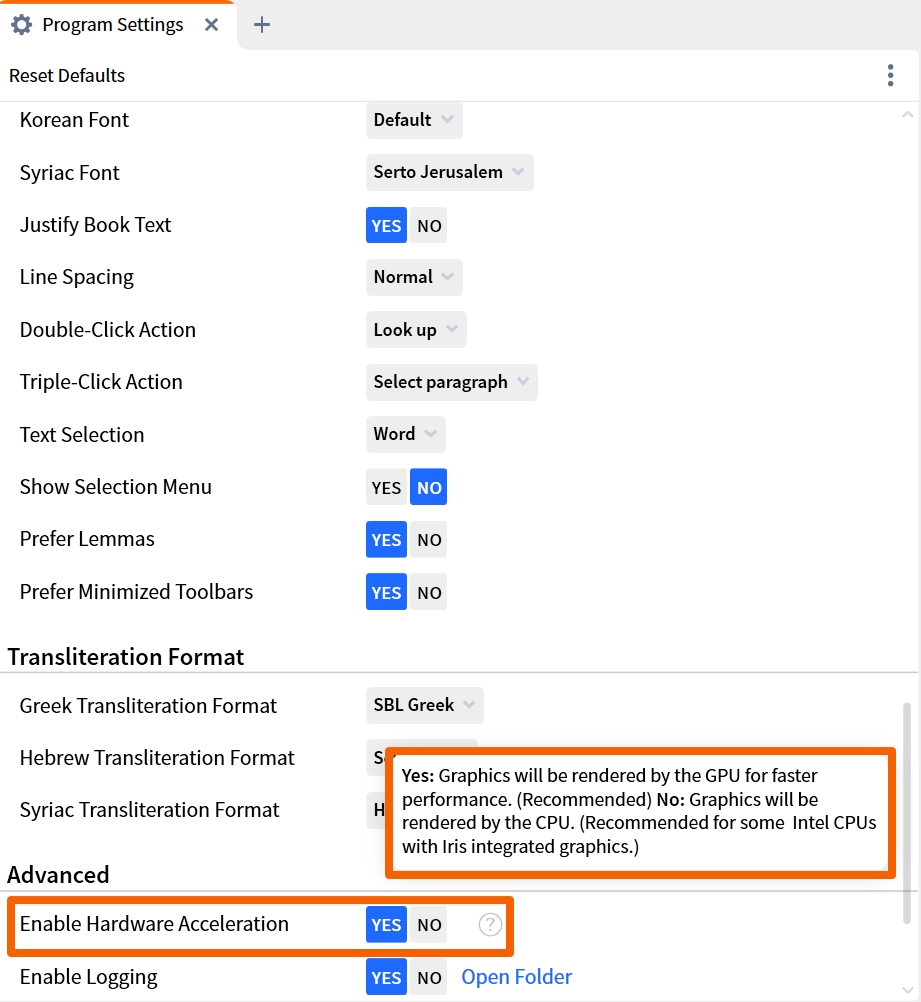The image size is (921, 1002).
Task: Open a new tab with plus icon
Action: coord(262,25)
